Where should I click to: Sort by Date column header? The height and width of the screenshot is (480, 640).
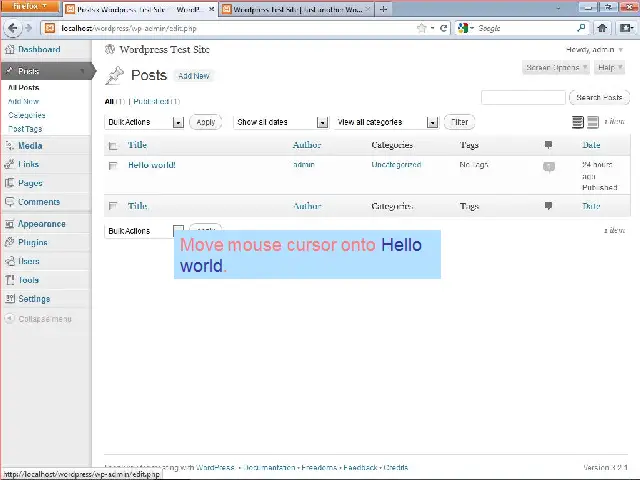click(x=591, y=145)
